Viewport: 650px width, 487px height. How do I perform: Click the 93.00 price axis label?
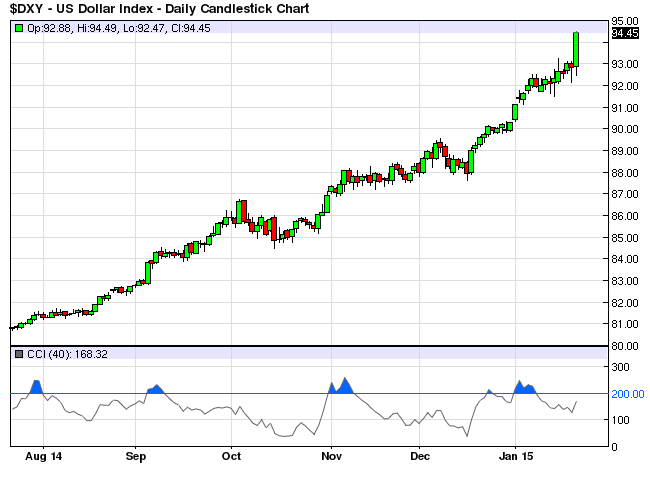click(625, 64)
